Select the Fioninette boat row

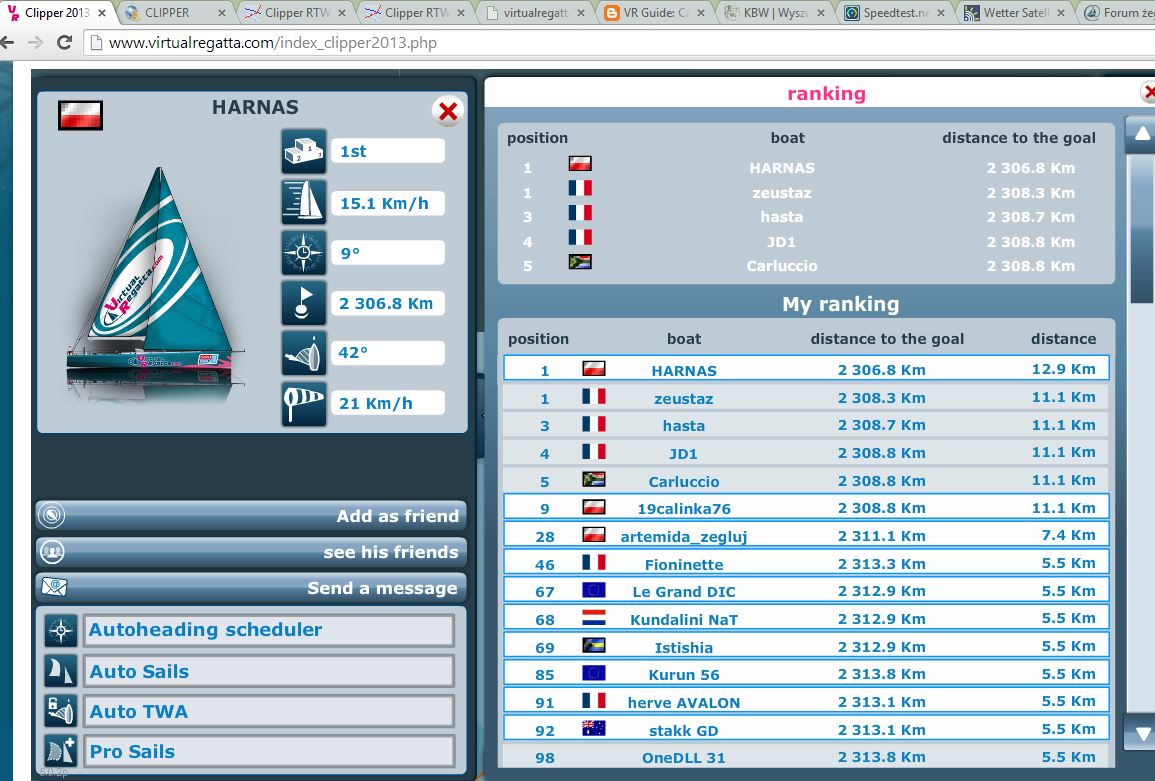[x=806, y=564]
